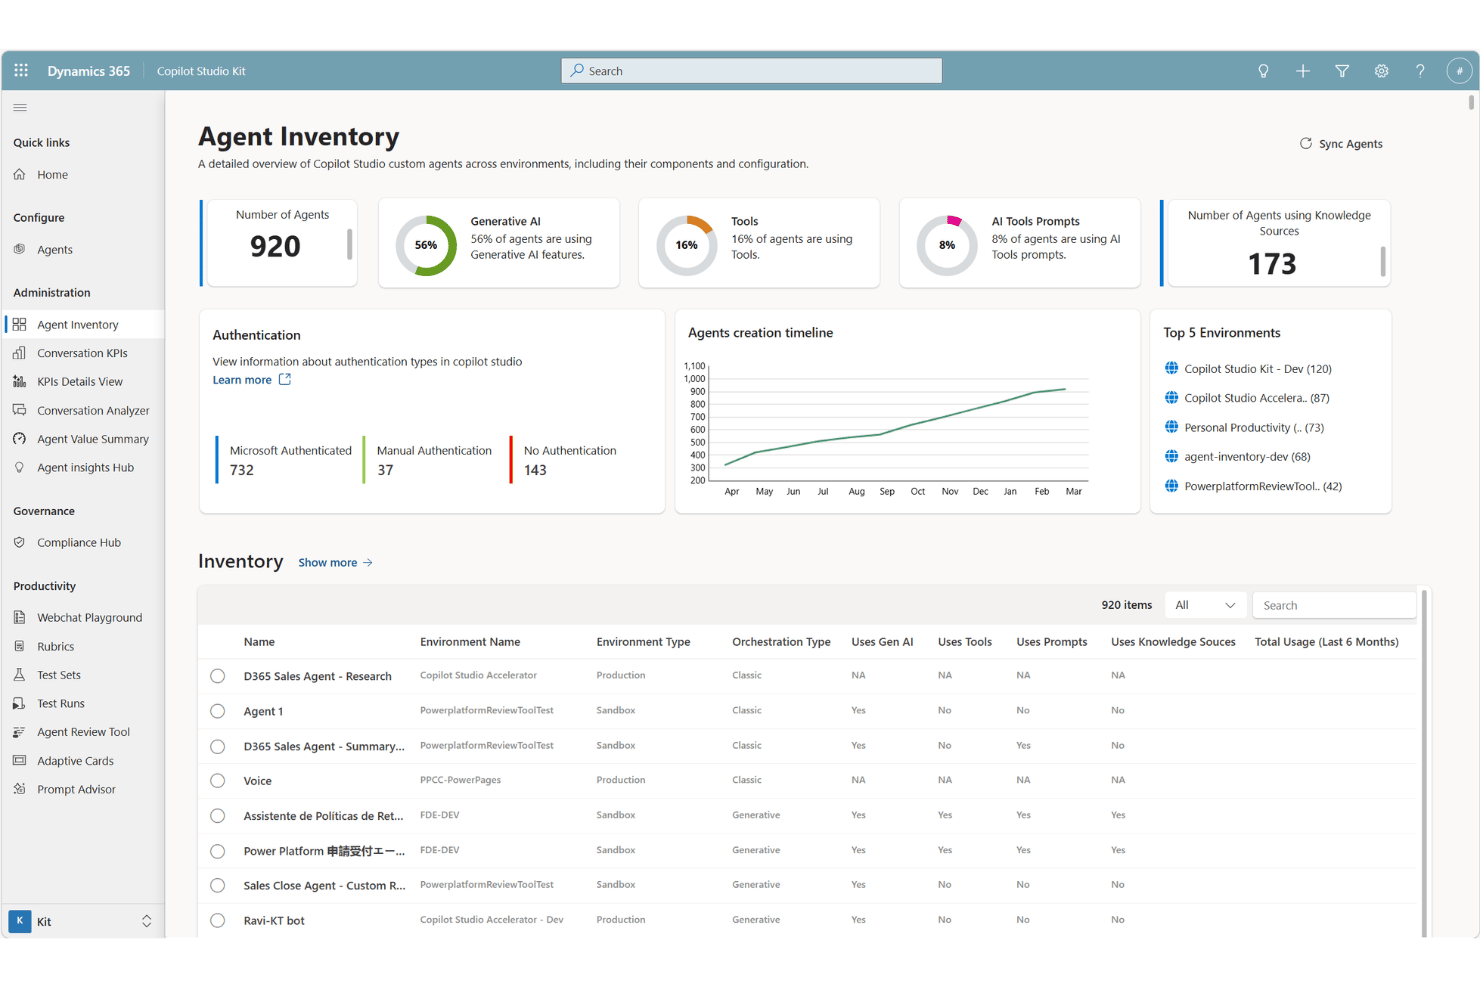The width and height of the screenshot is (1480, 987).
Task: Follow the Learn more link
Action: pyautogui.click(x=242, y=380)
